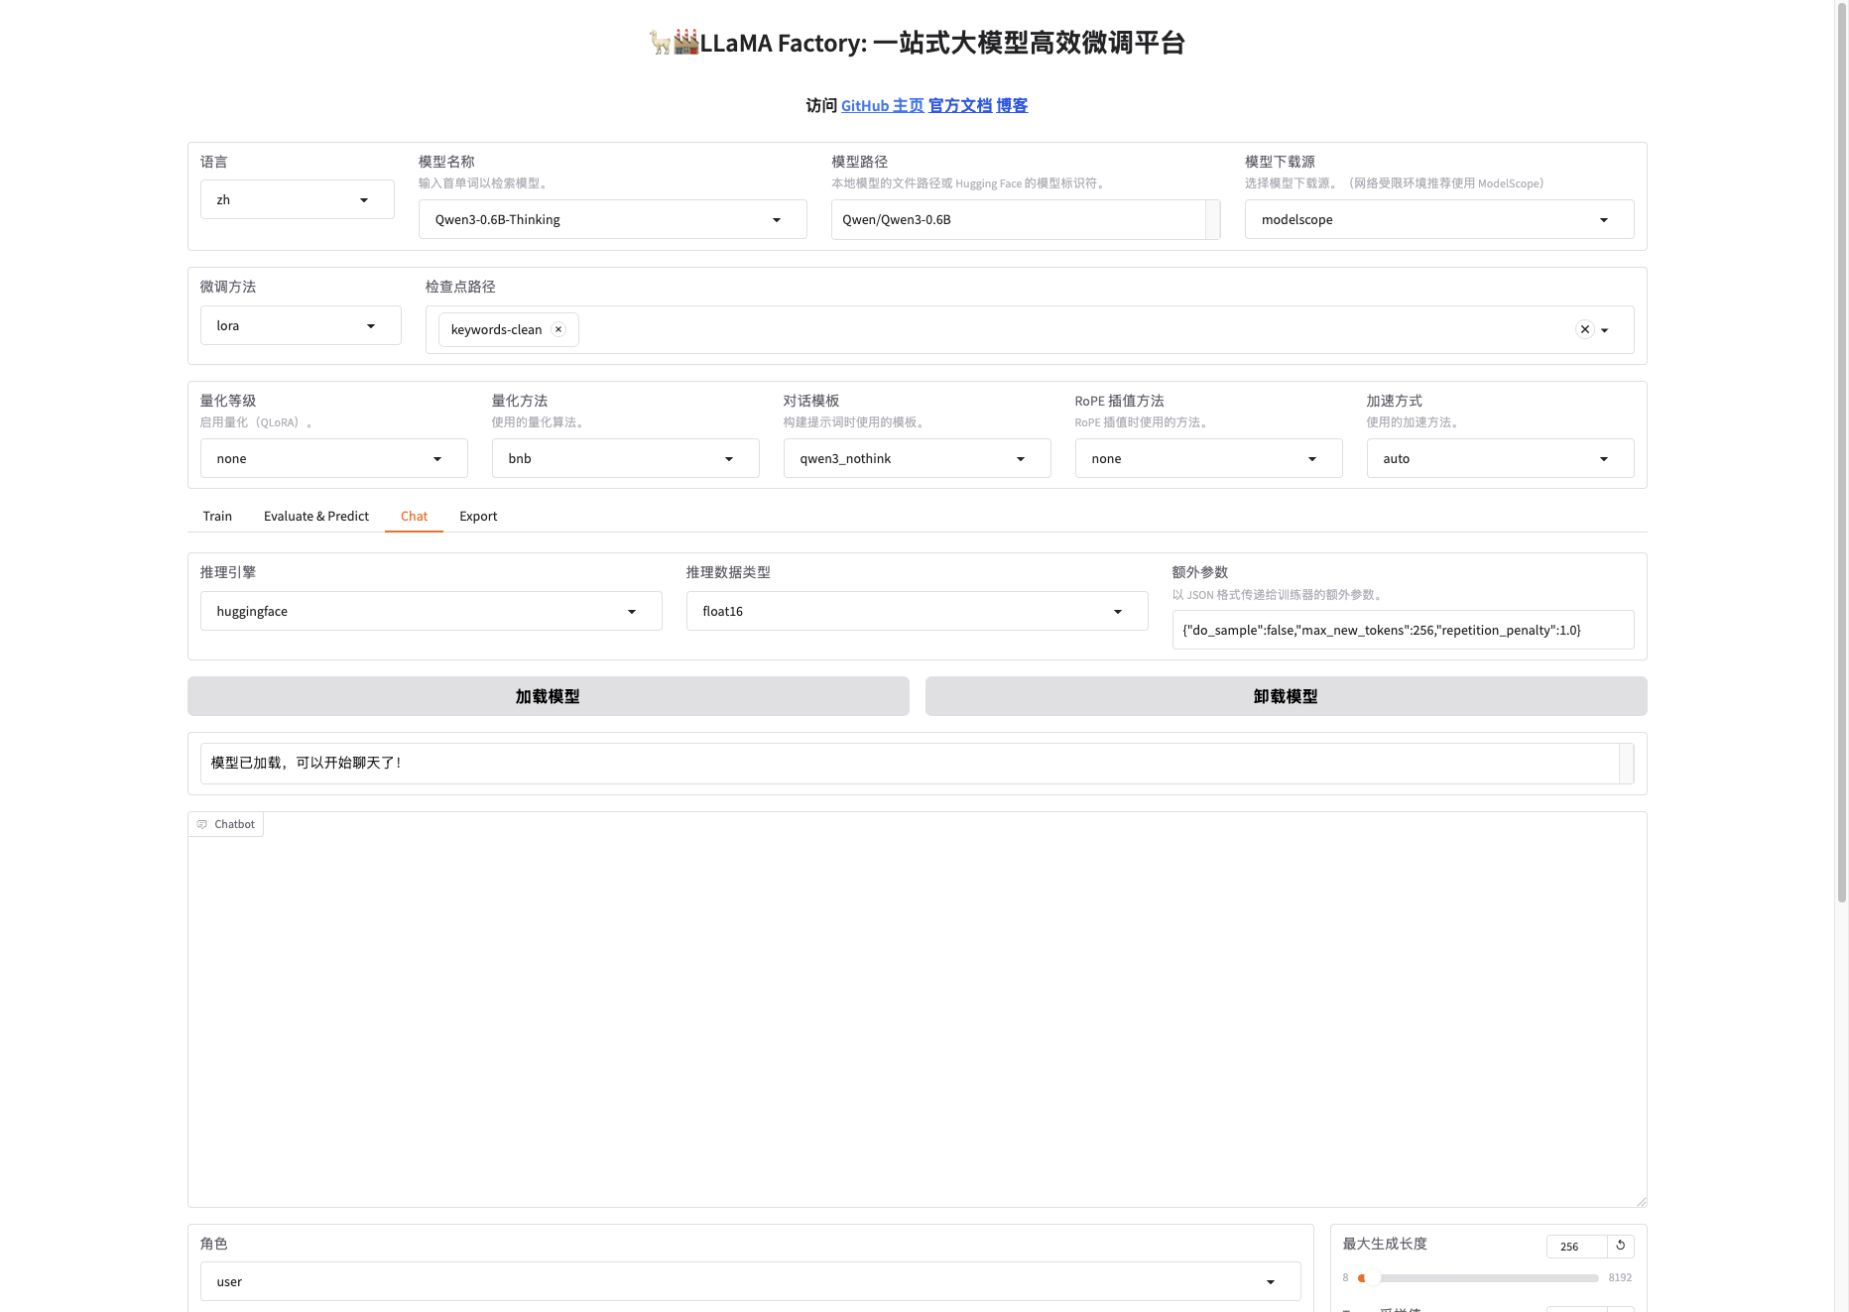
Task: Open the 对话模板 qwen3_nothink dropdown
Action: [x=917, y=458]
